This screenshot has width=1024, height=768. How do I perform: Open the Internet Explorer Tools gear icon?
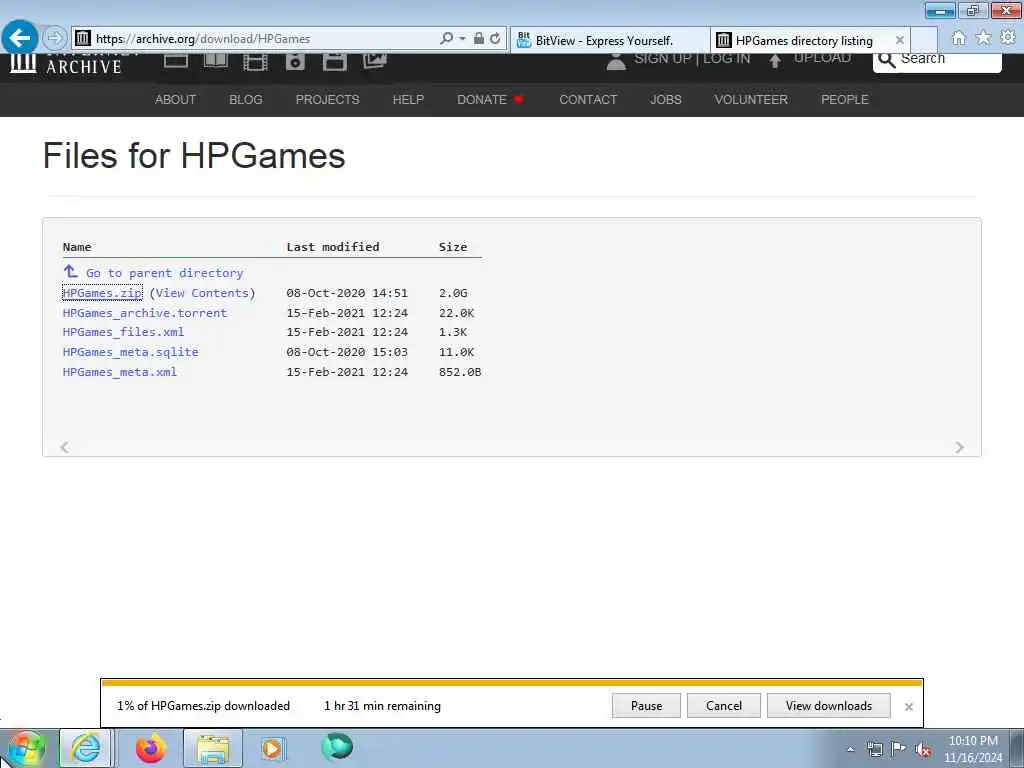[1008, 38]
